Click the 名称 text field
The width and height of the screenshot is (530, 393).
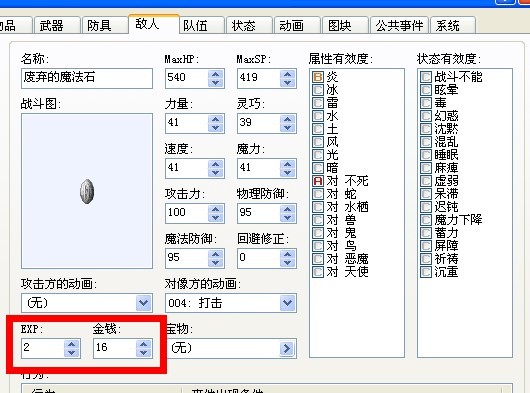(x=87, y=78)
